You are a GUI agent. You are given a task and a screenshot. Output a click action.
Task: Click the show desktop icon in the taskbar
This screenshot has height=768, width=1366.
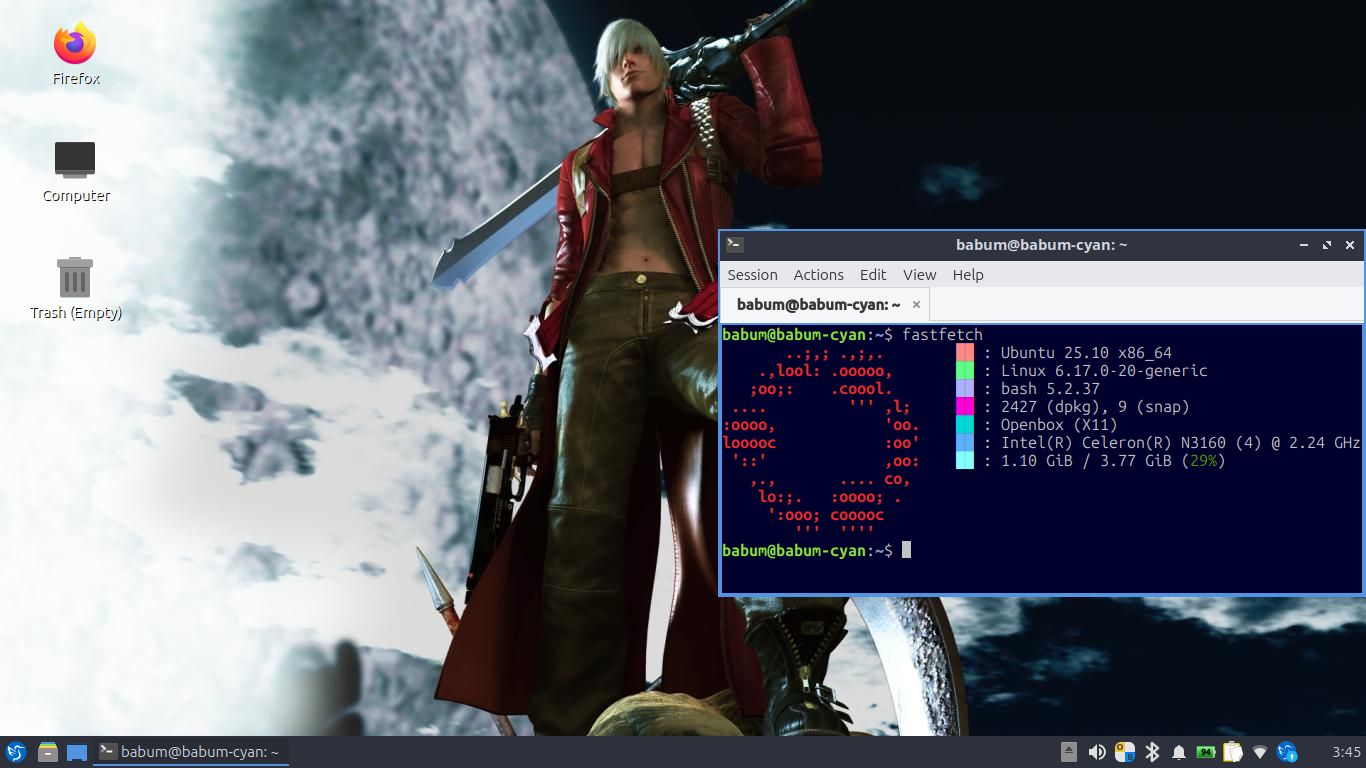(x=77, y=752)
